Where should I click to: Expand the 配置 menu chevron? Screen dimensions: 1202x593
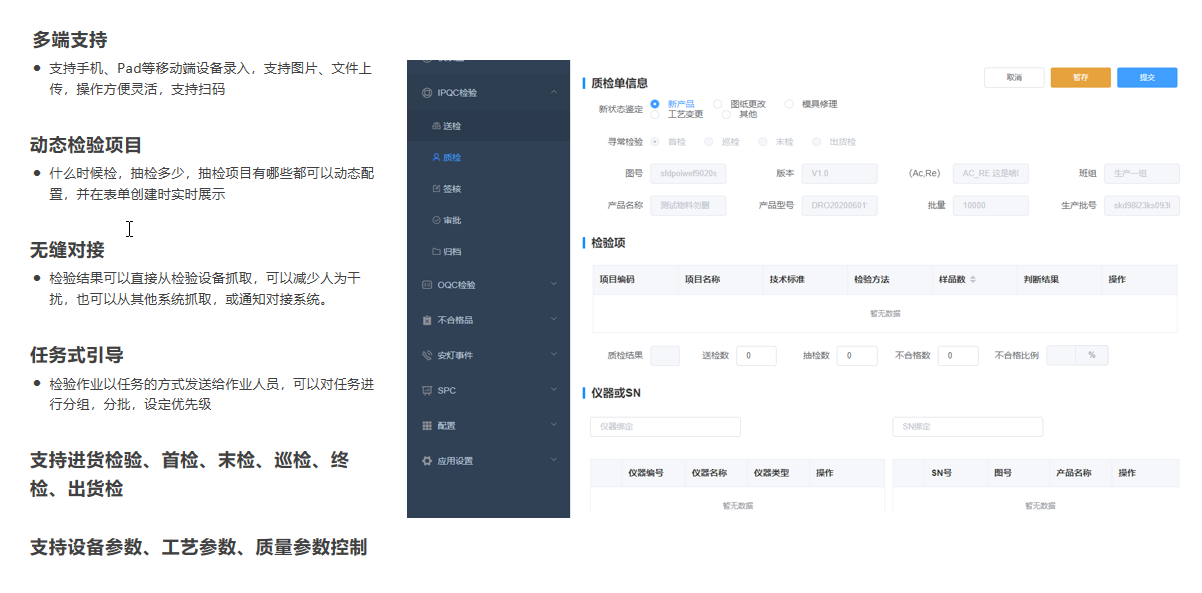(554, 425)
